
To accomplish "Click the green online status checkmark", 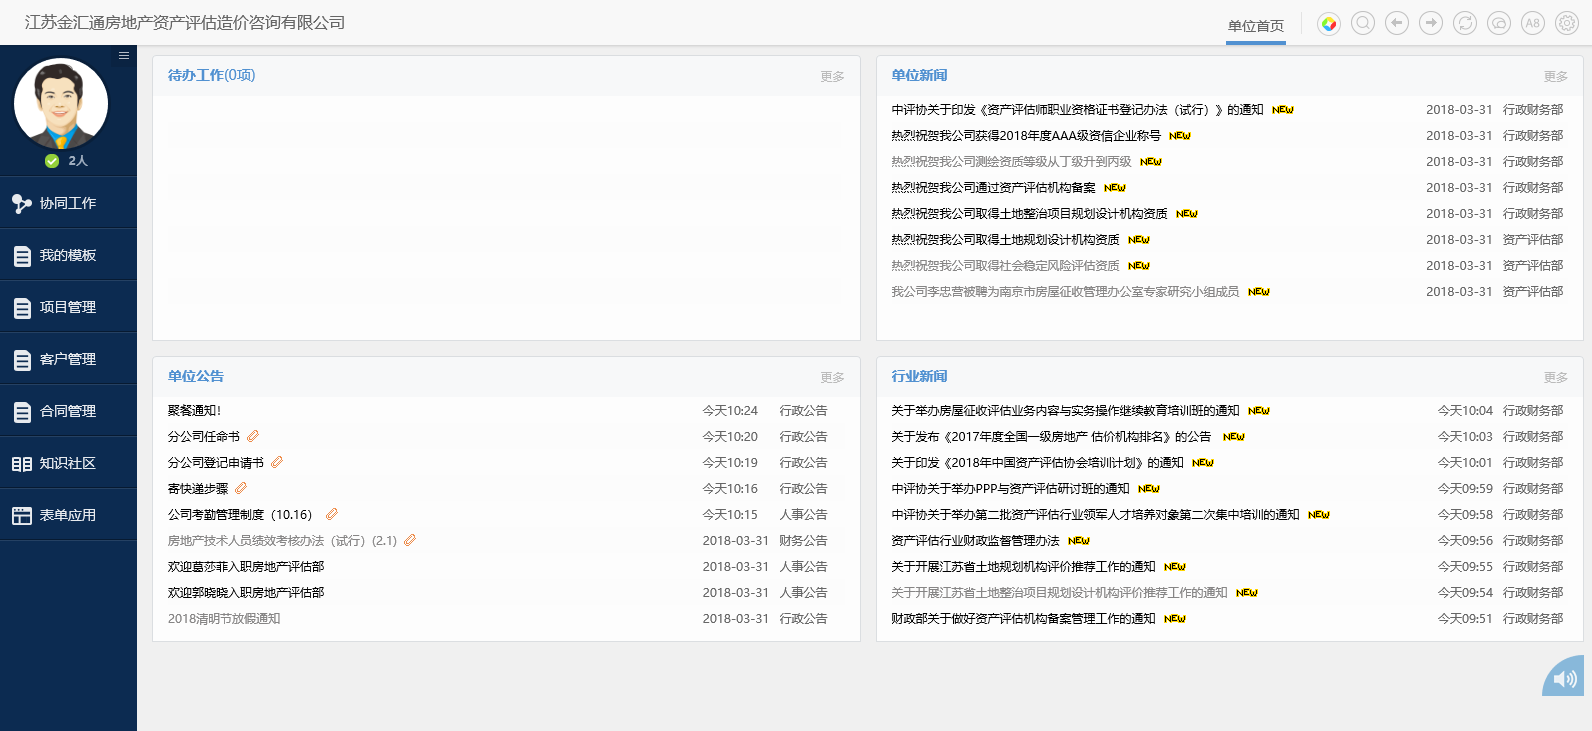I will pyautogui.click(x=52, y=161).
